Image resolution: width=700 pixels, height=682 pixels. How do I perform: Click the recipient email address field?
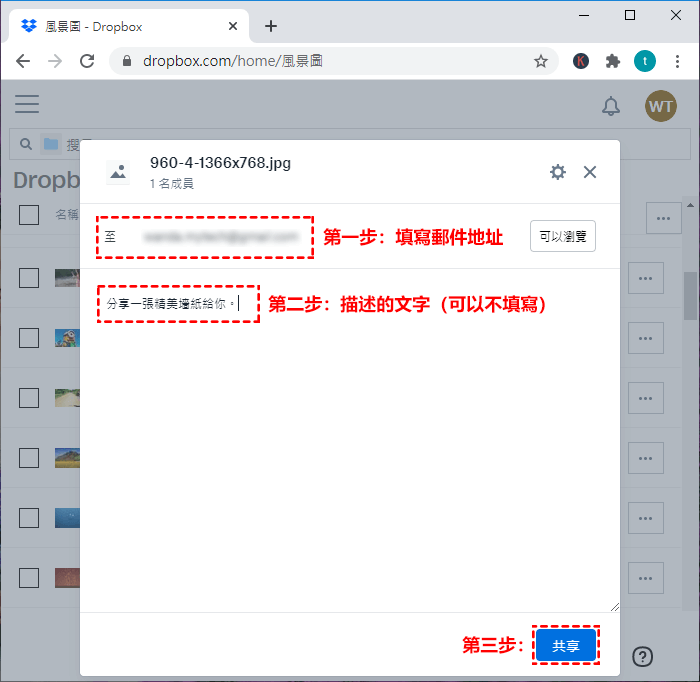220,238
